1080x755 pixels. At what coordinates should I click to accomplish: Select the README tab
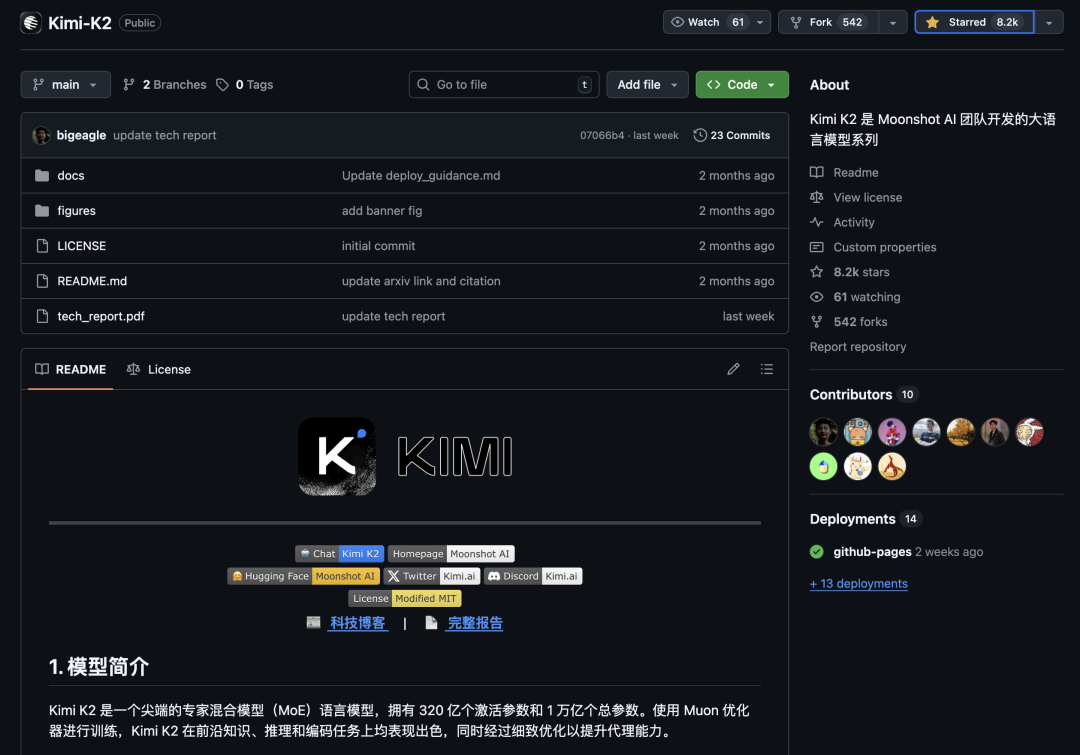[x=70, y=369]
